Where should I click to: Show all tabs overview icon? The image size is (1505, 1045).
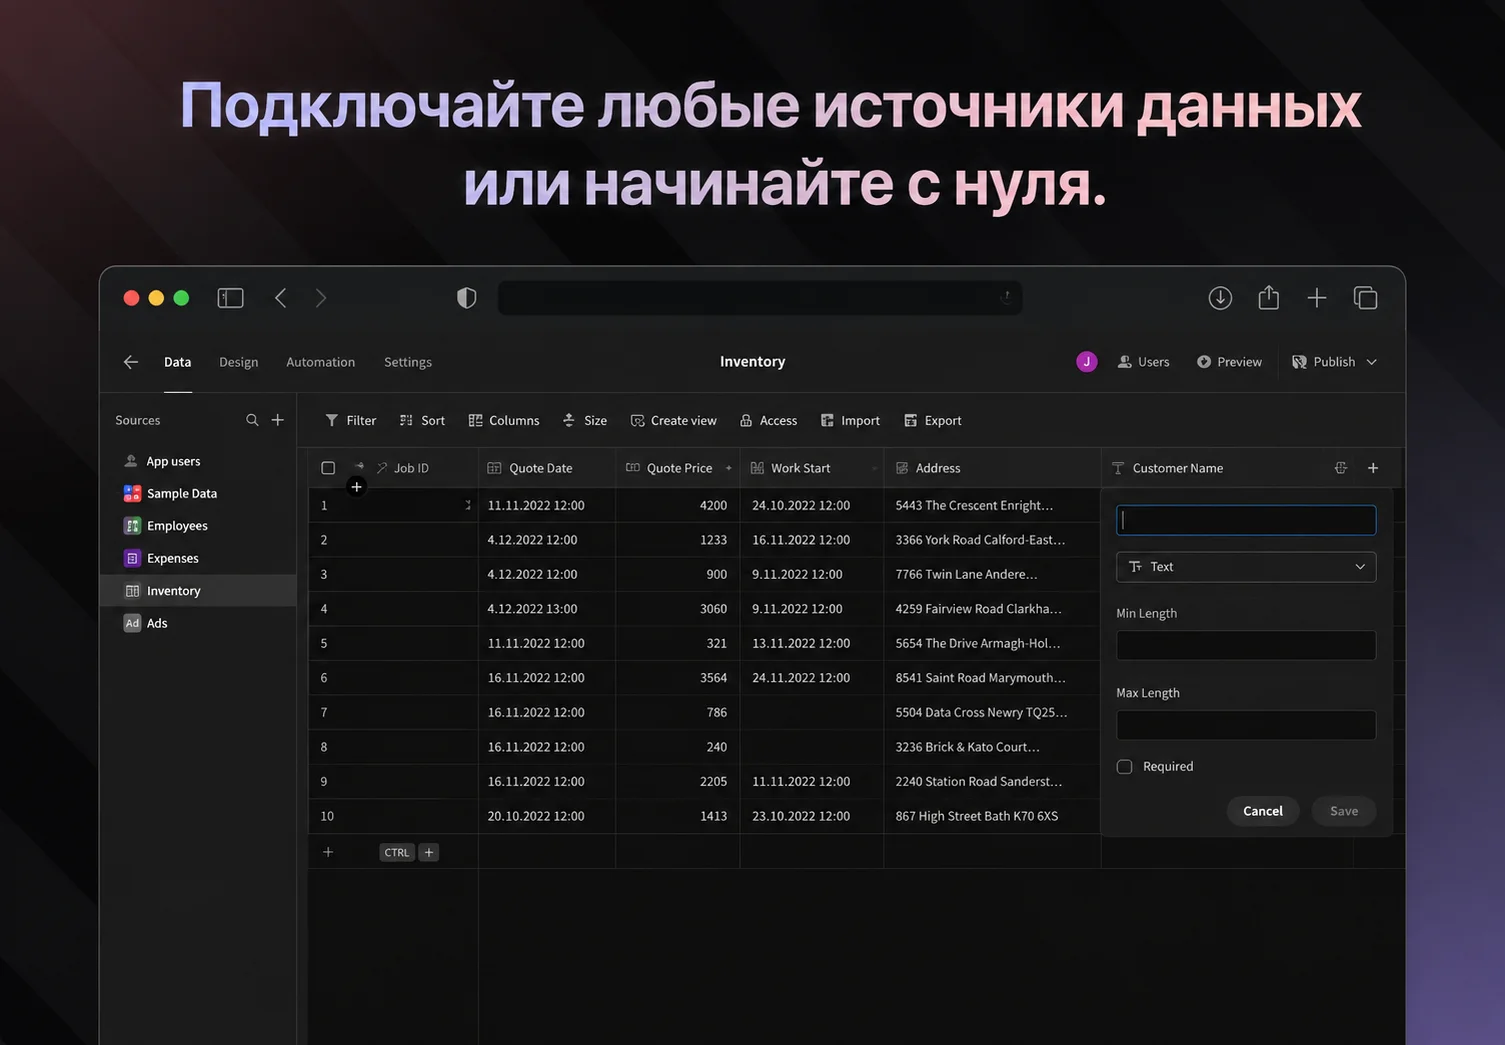click(x=1366, y=298)
